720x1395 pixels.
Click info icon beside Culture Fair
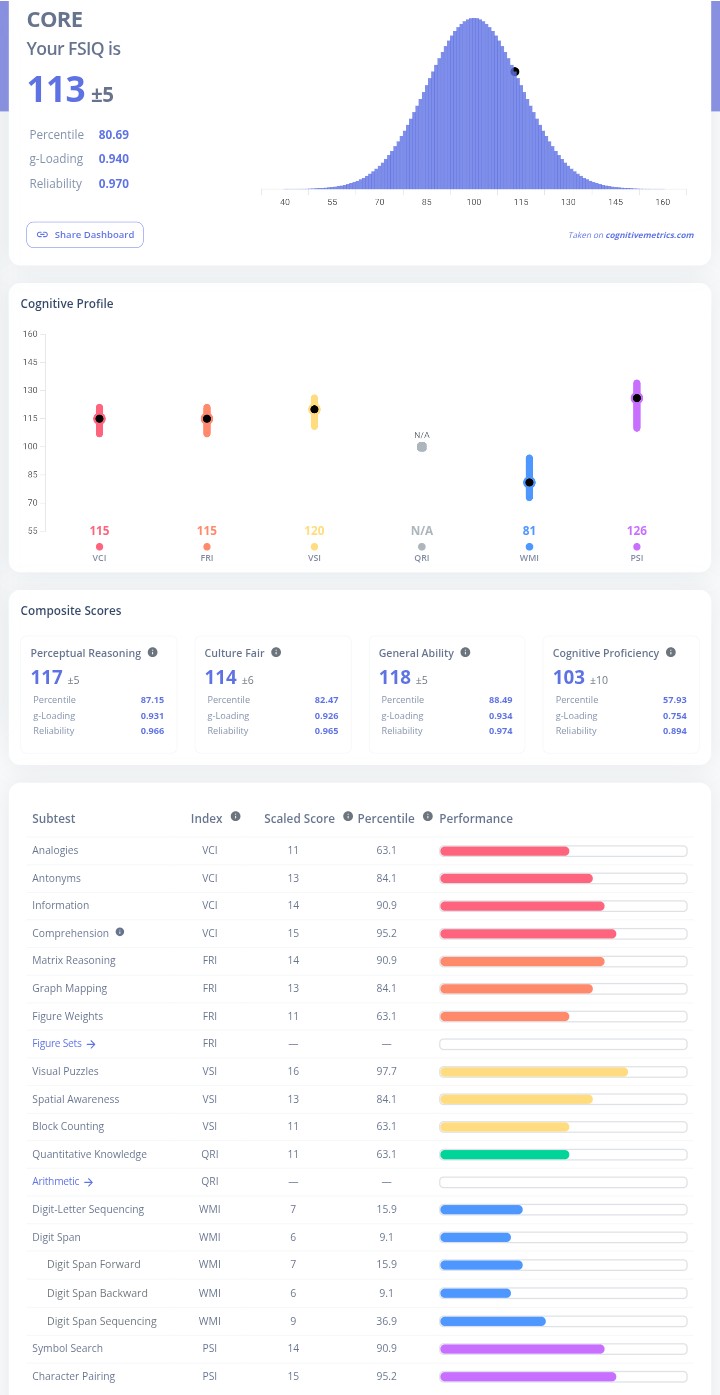pyautogui.click(x=276, y=652)
